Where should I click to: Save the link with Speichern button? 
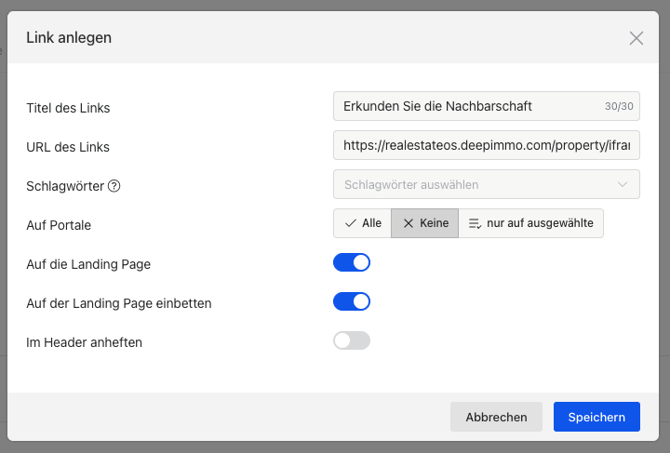(596, 417)
